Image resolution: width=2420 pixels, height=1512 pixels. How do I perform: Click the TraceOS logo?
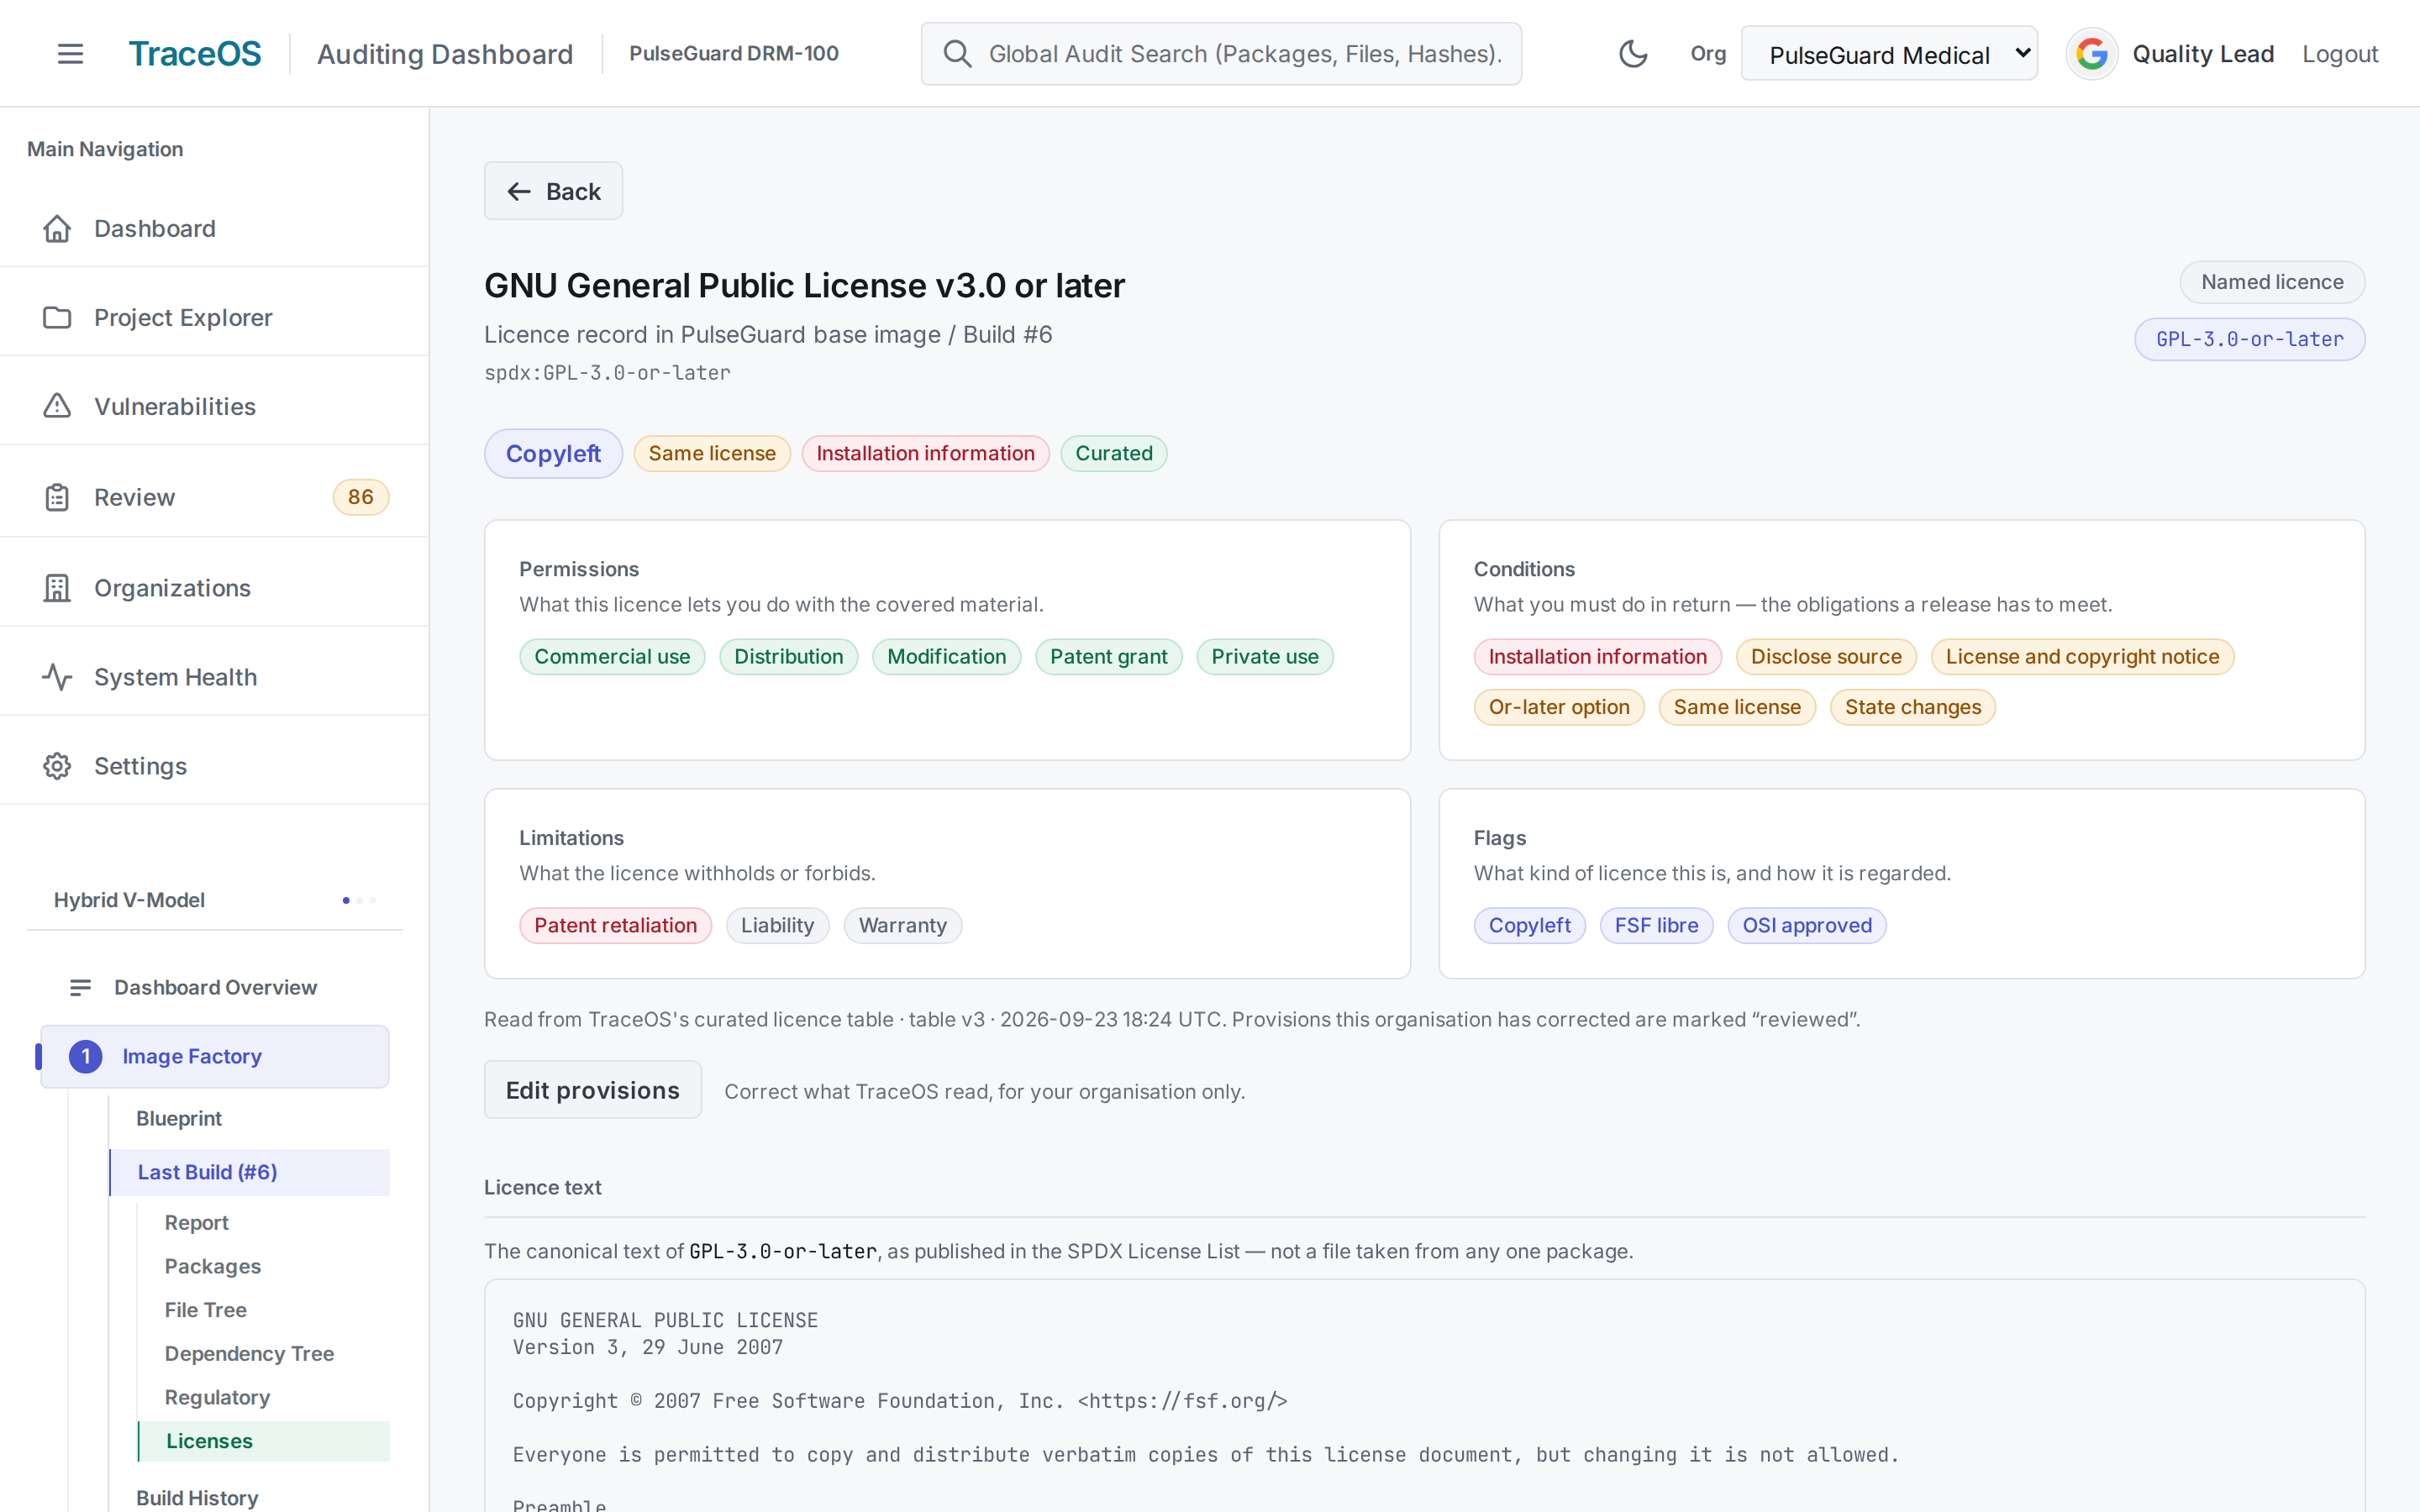[x=195, y=54]
